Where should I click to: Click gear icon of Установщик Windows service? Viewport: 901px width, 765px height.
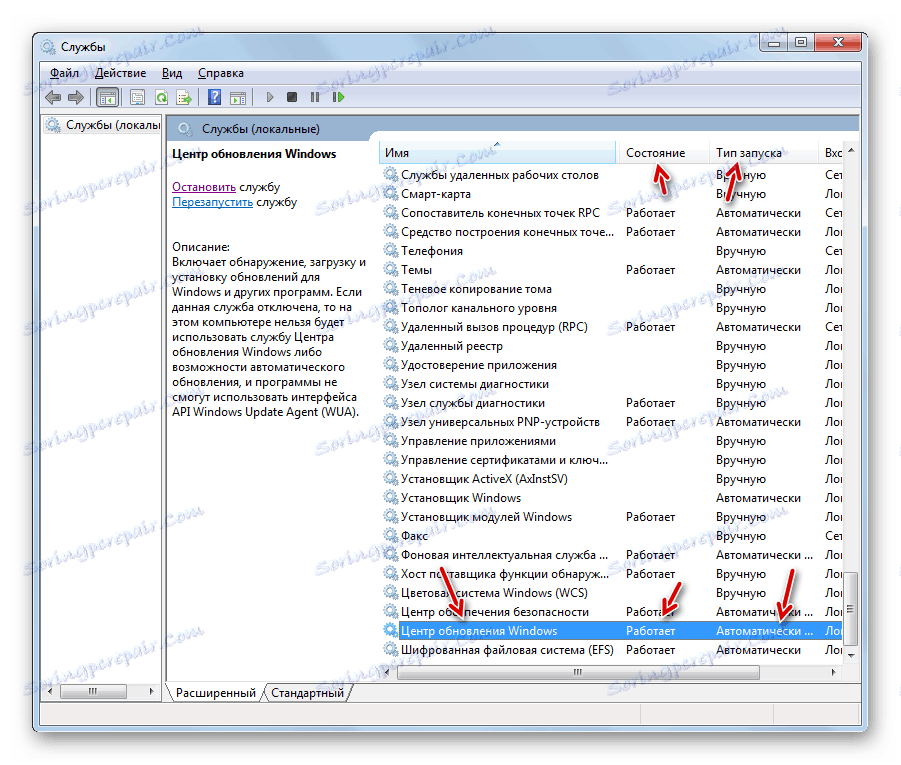click(x=391, y=498)
